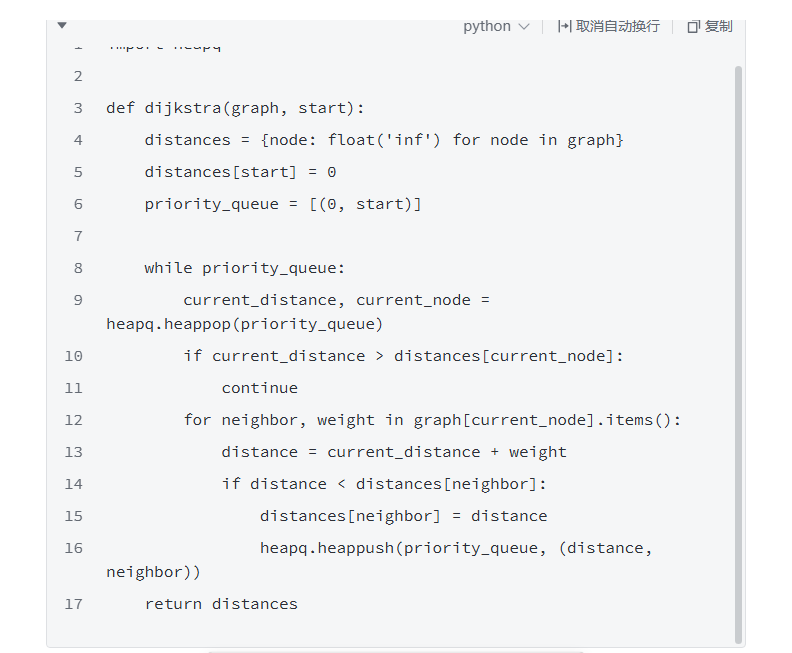Image resolution: width=792 pixels, height=653 pixels.
Task: Click the 'def dijkstra(graph, start):' line
Action: (235, 108)
